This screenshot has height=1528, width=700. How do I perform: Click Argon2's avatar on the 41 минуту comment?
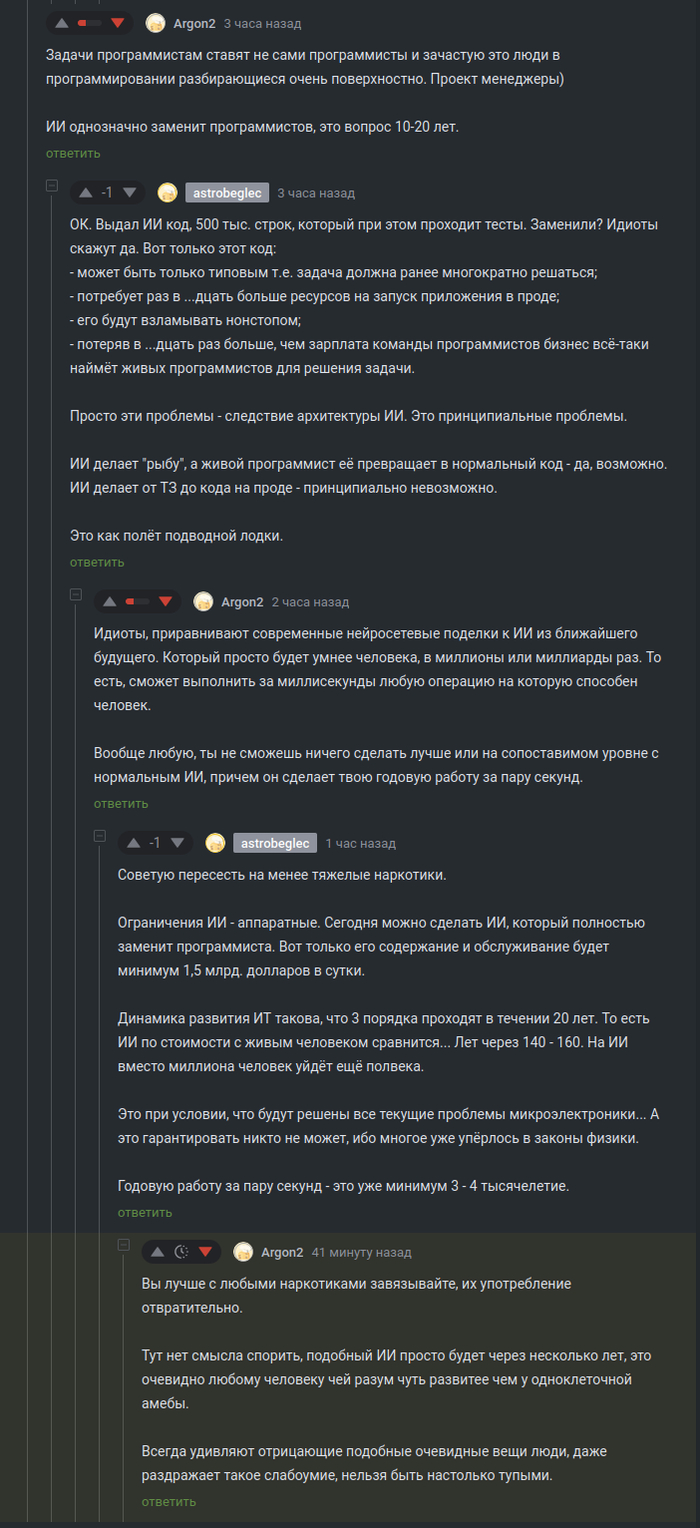243,1252
